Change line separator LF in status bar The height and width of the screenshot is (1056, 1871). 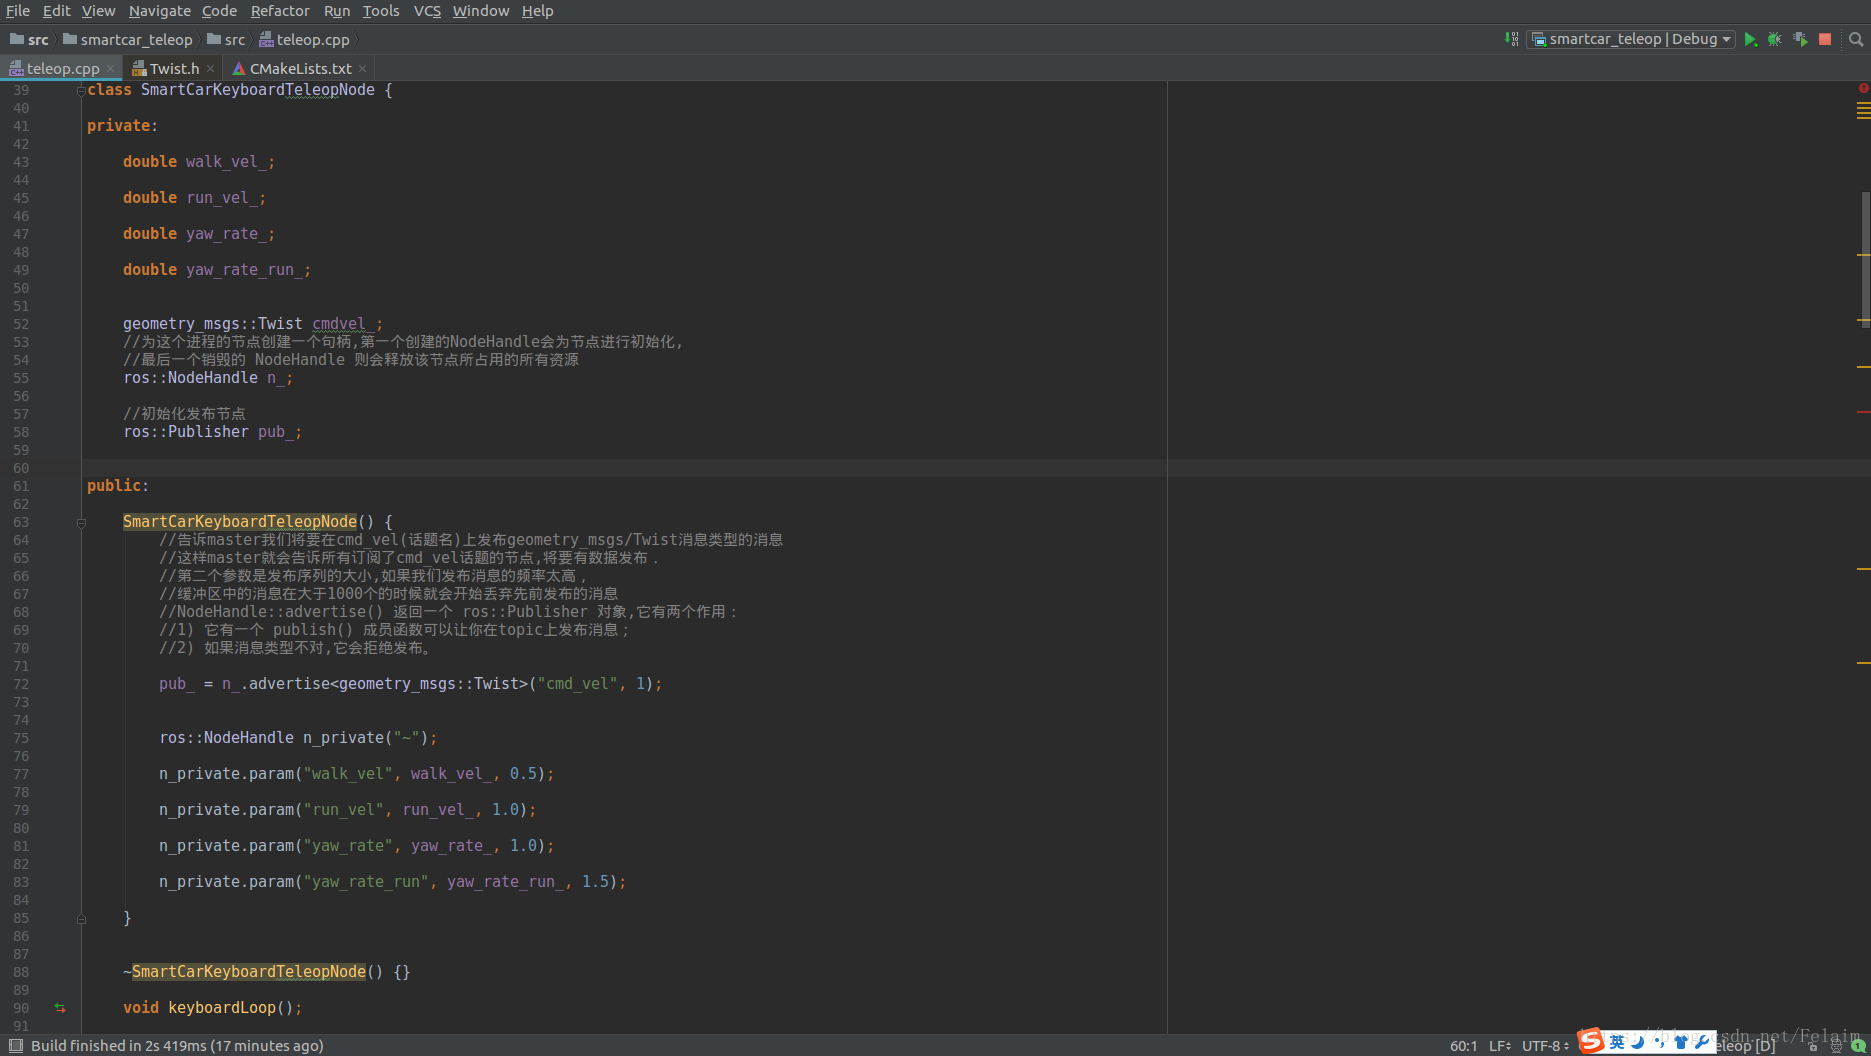[x=1500, y=1046]
